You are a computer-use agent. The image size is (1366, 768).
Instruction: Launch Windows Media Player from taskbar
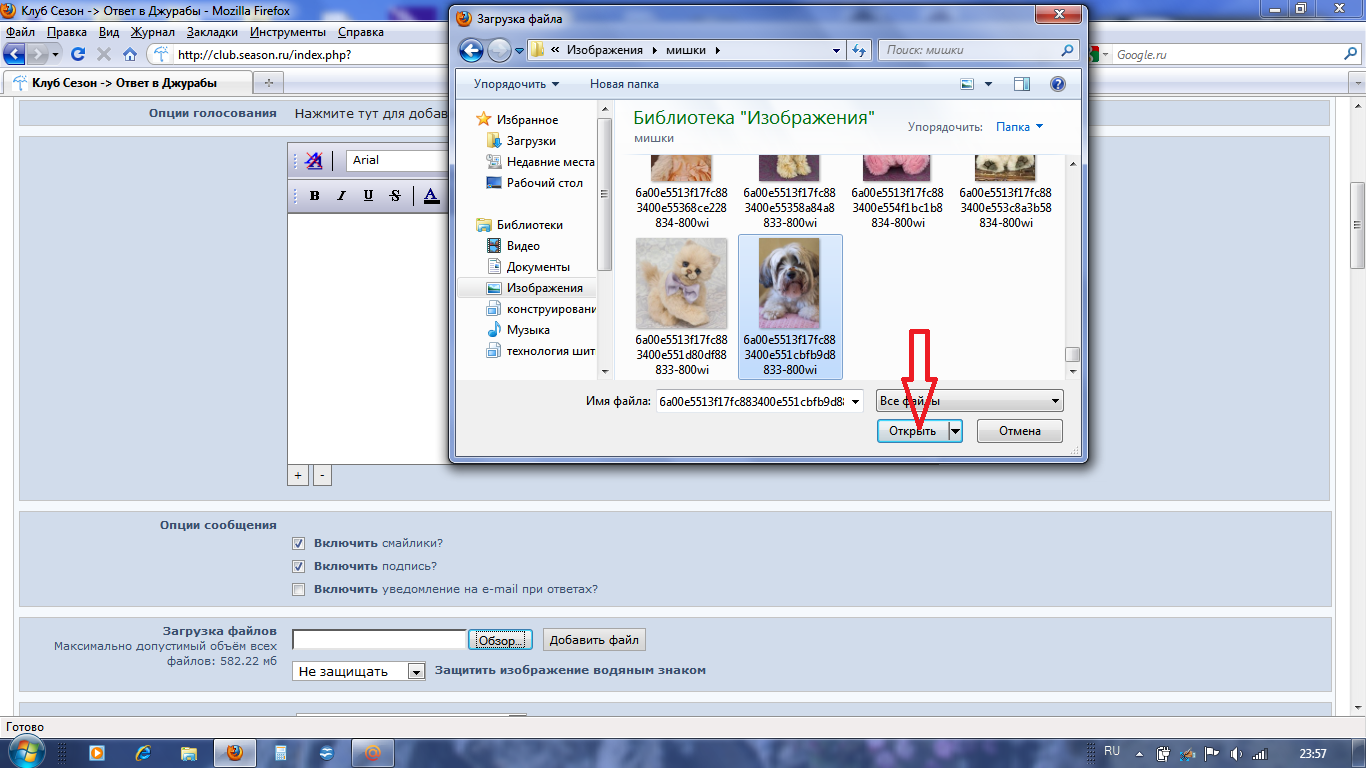tap(97, 753)
